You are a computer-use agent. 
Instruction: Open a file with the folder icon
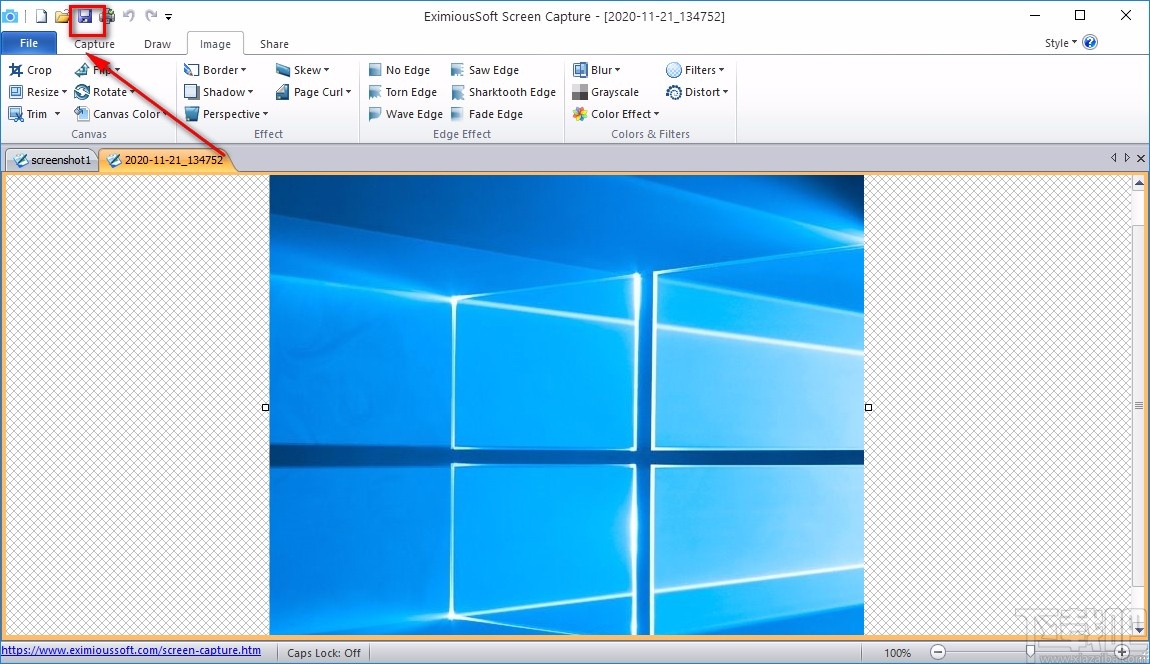tap(62, 16)
